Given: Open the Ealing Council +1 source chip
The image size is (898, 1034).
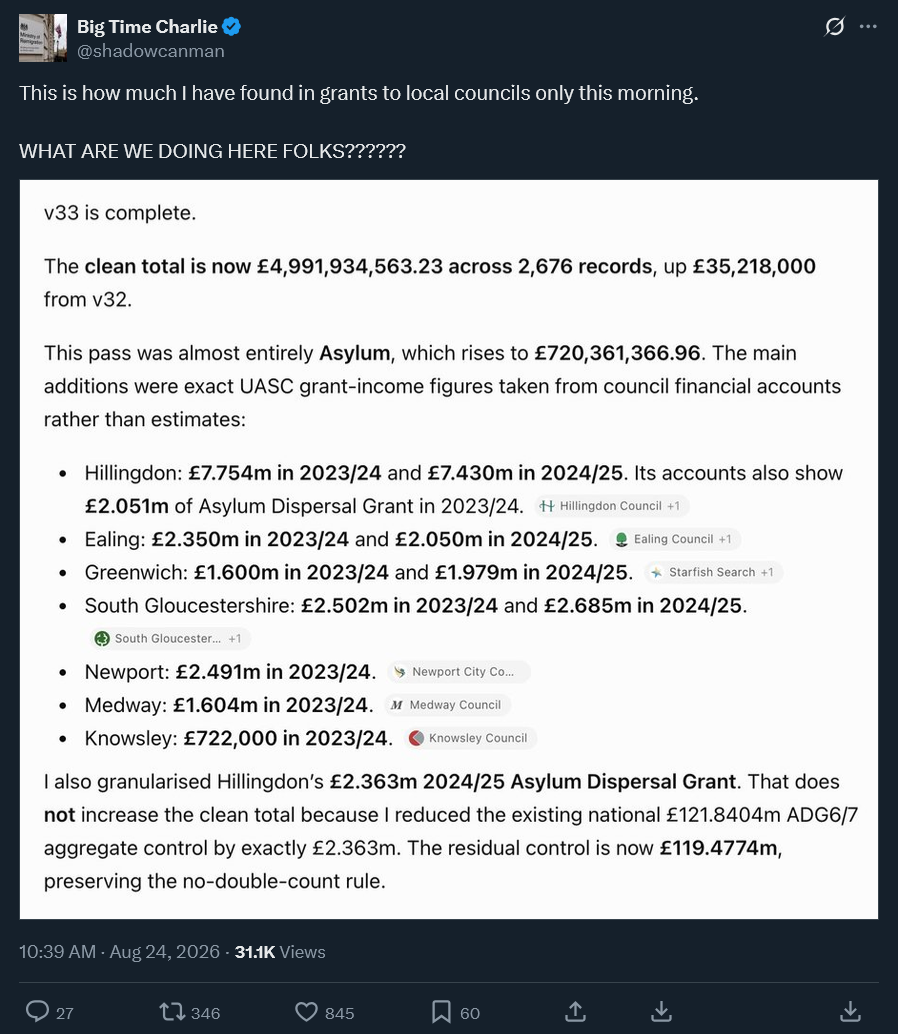Looking at the screenshot, I should [674, 539].
